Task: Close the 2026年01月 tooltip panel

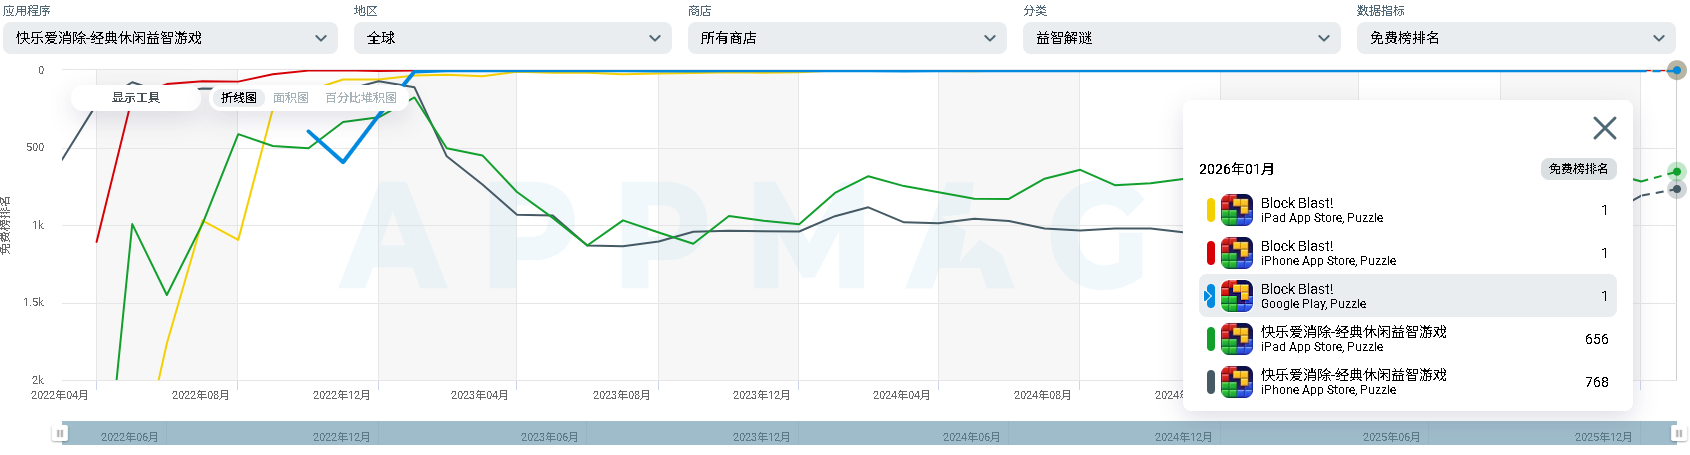Action: coord(1604,128)
